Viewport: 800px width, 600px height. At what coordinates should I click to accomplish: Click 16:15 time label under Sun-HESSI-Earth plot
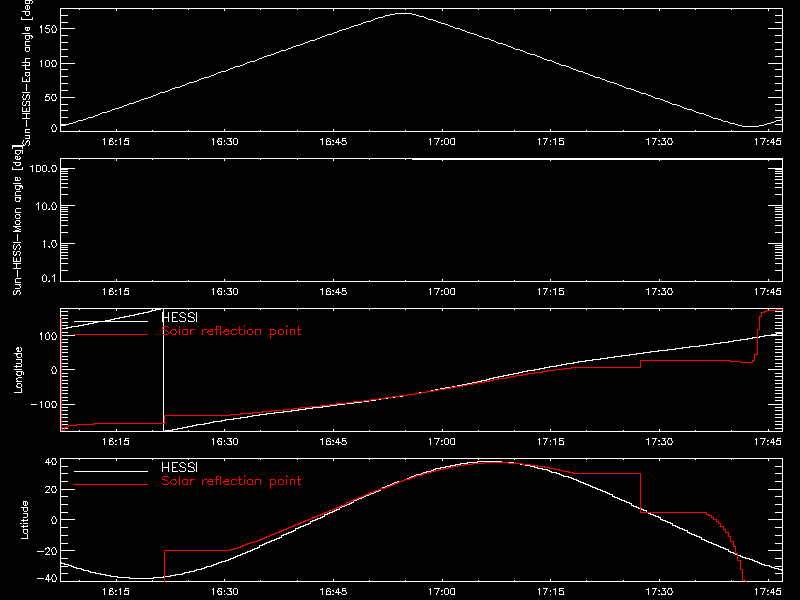tap(116, 142)
